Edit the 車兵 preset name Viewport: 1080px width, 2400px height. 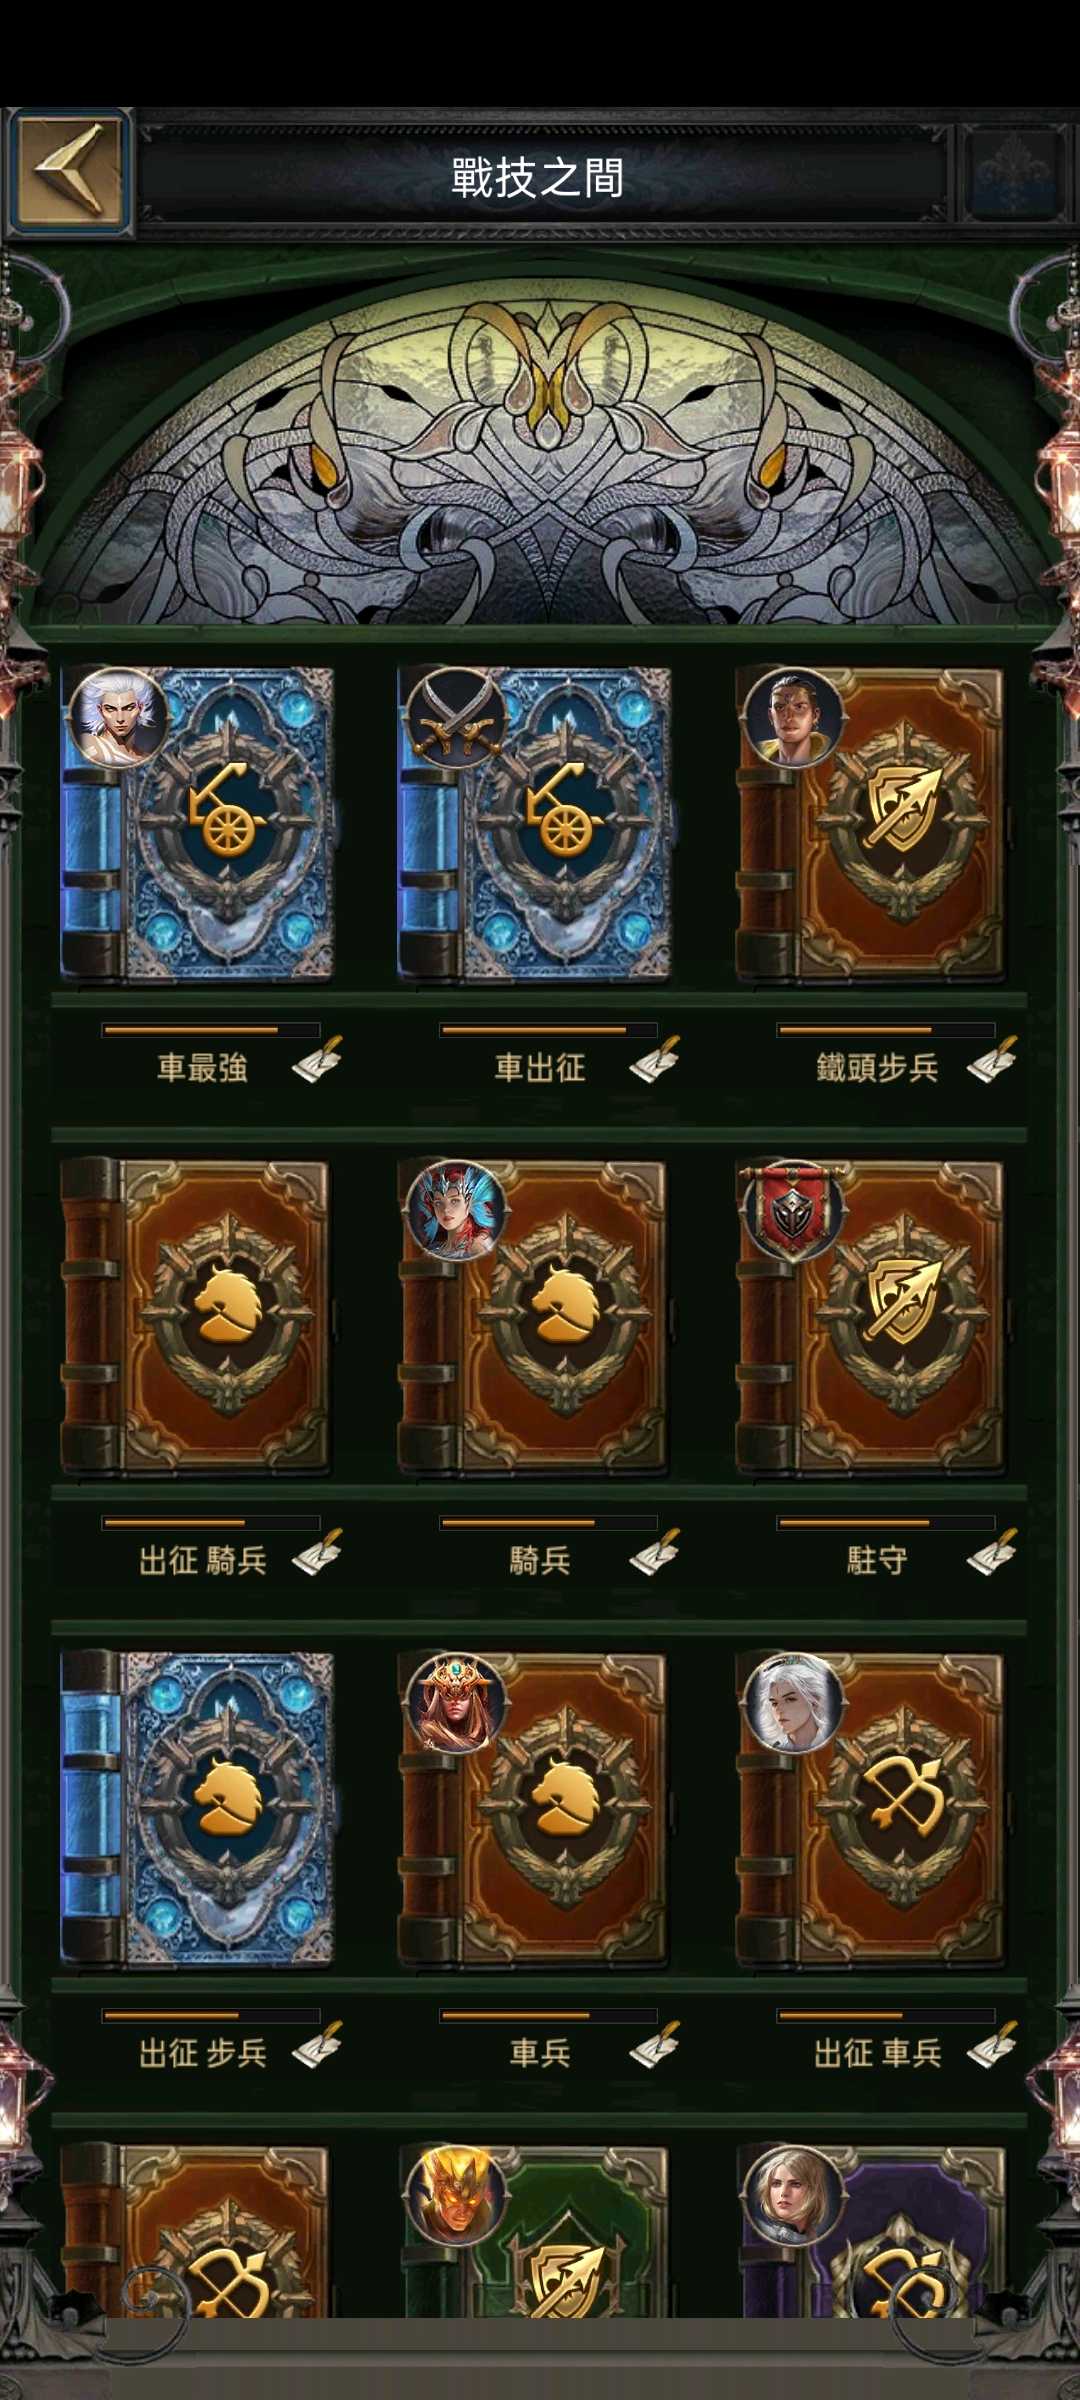coord(655,2045)
